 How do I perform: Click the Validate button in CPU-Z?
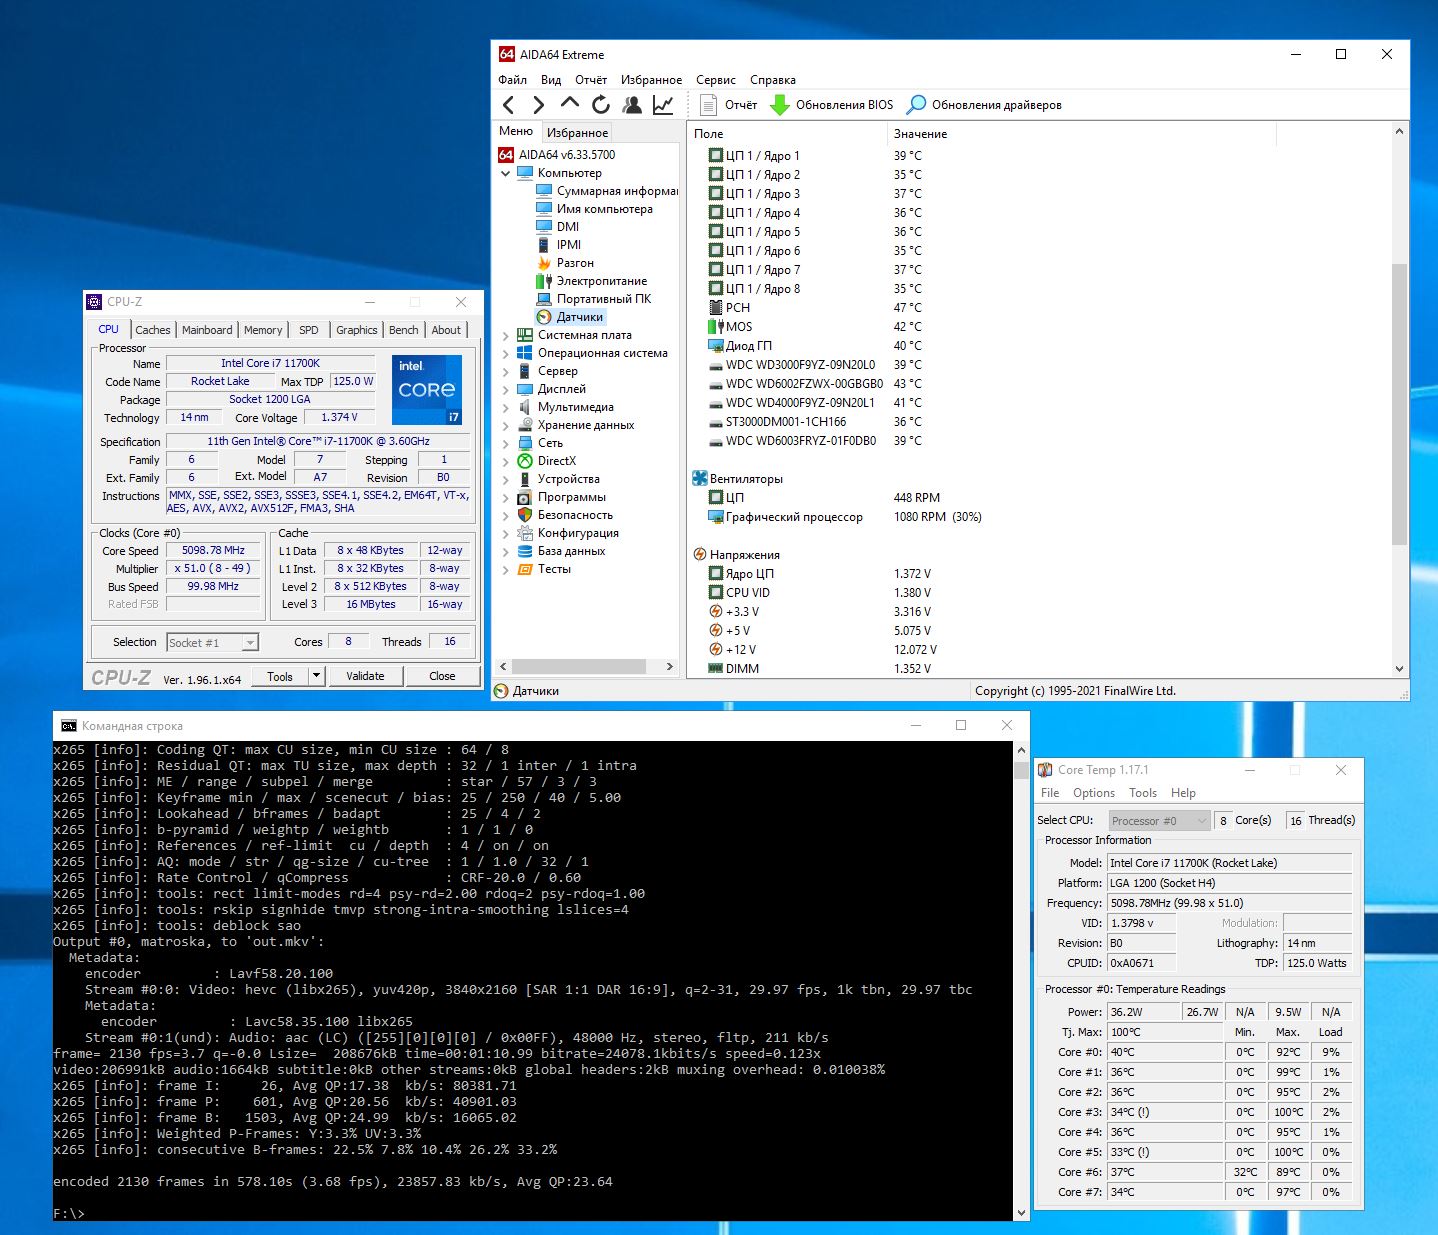365,676
